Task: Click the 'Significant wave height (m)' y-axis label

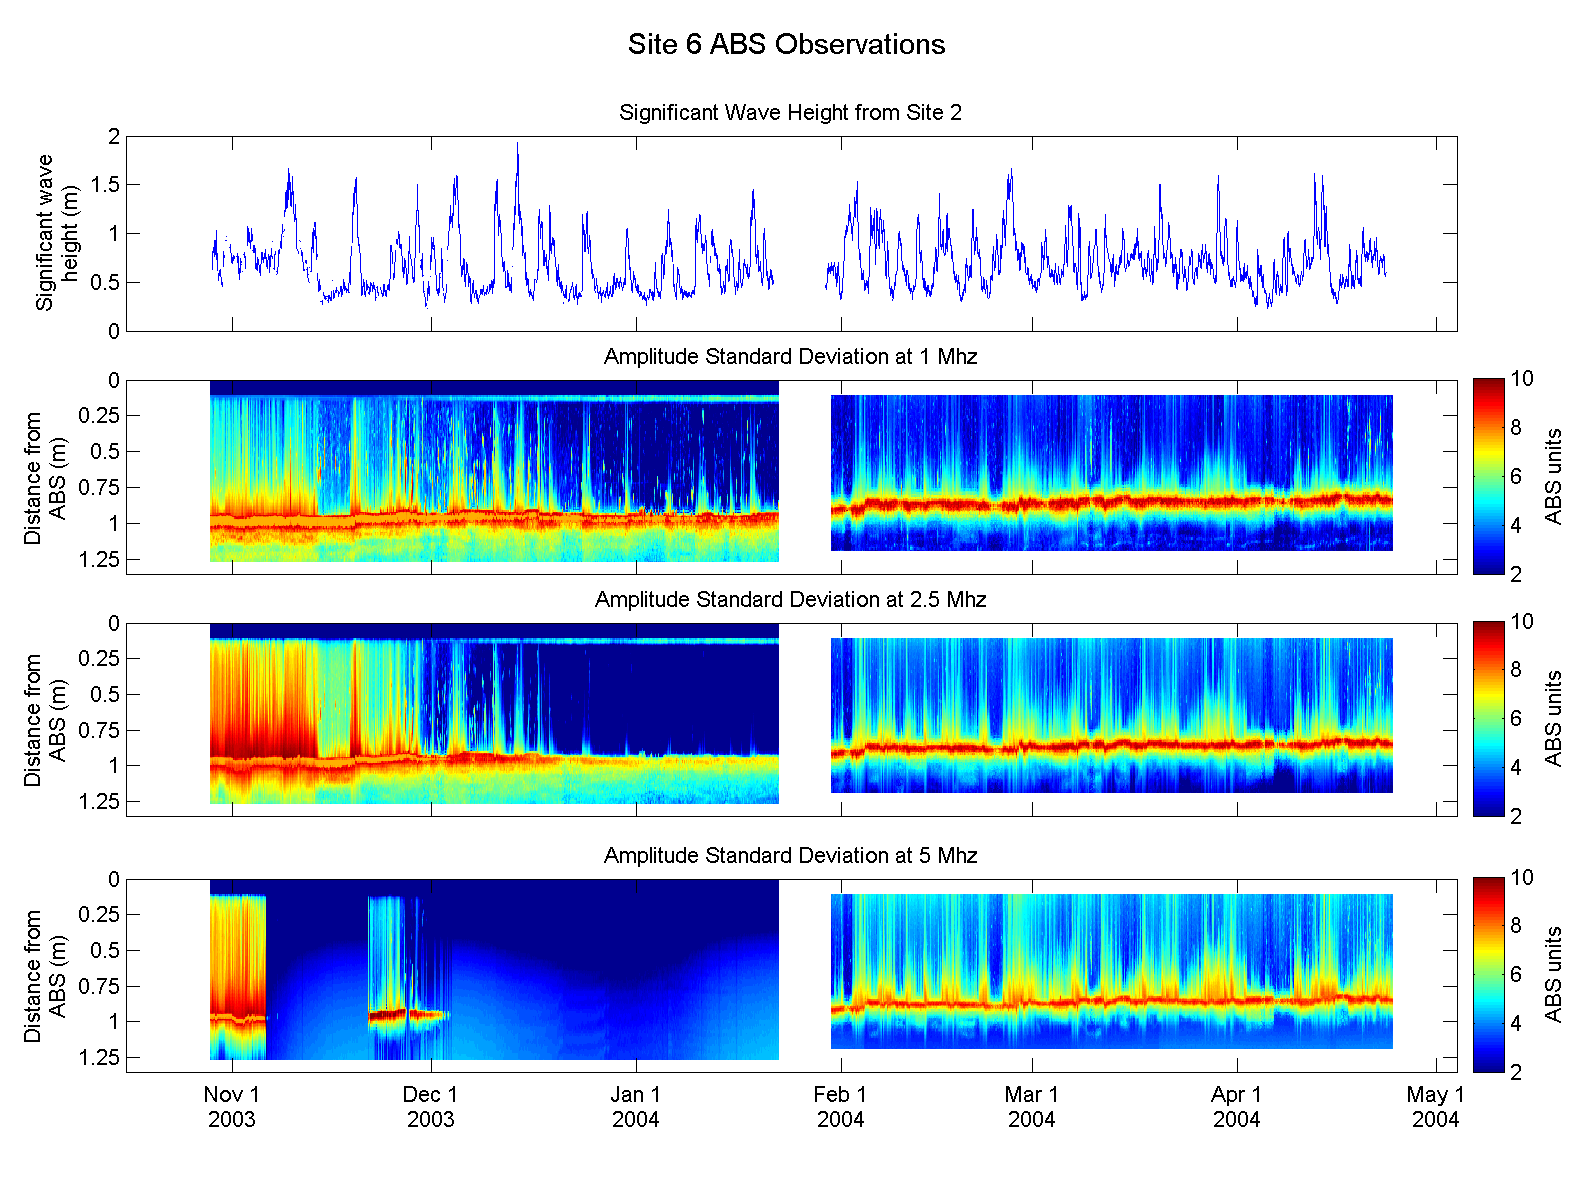Action: point(57,233)
